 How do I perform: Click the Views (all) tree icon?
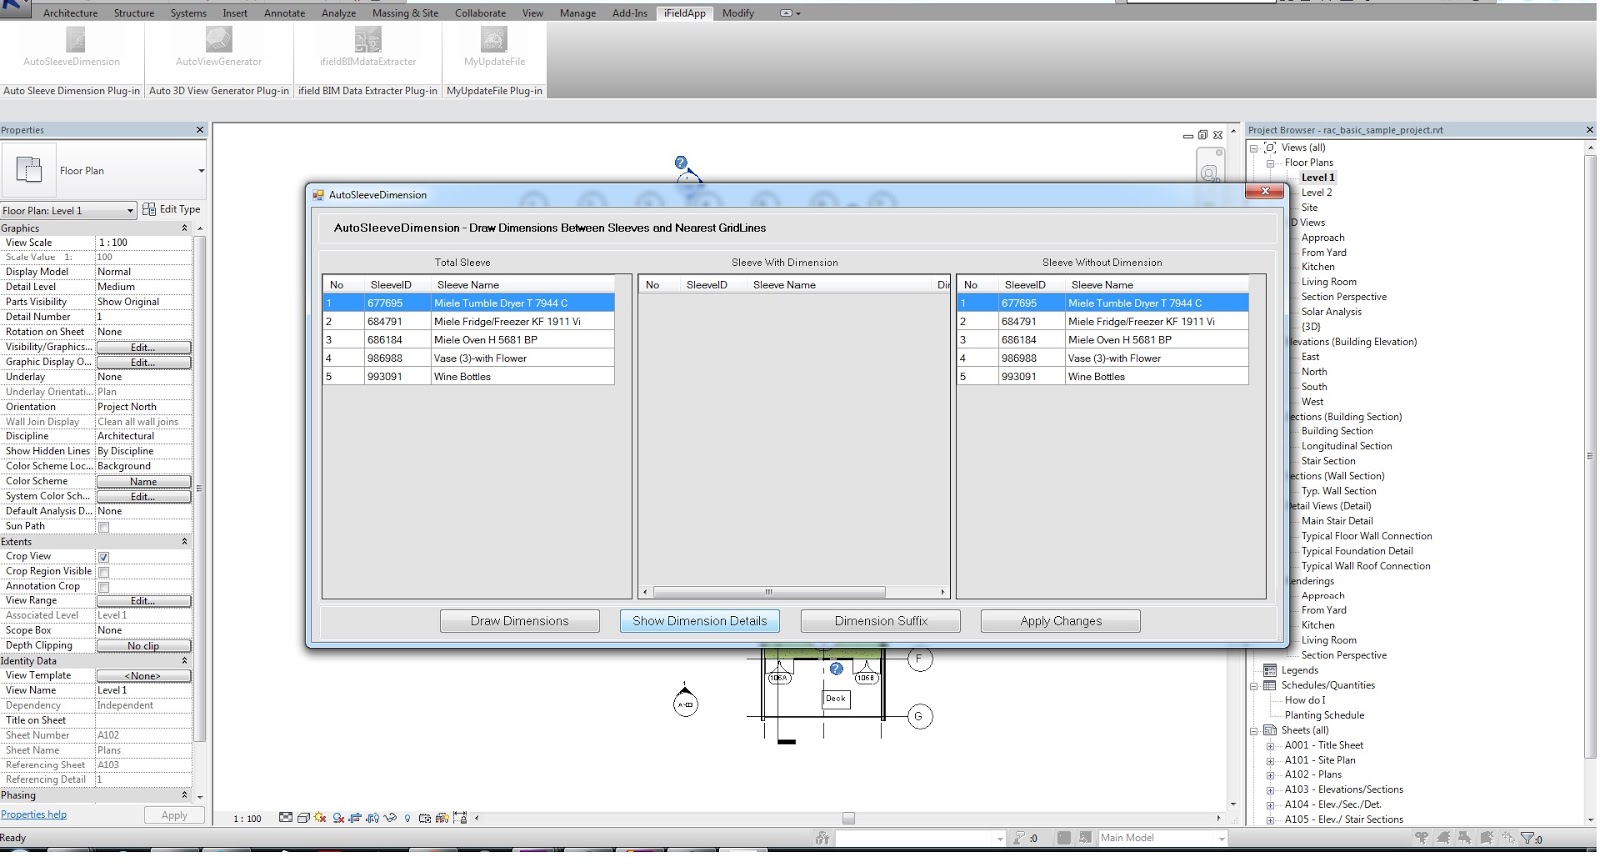(1270, 147)
